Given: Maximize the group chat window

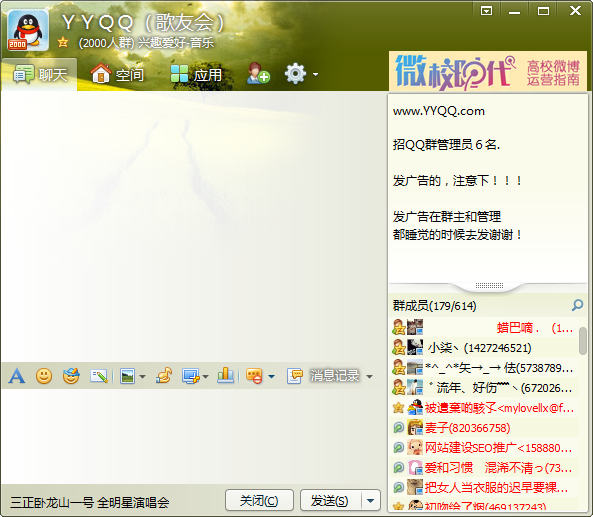Looking at the screenshot, I should (x=543, y=11).
